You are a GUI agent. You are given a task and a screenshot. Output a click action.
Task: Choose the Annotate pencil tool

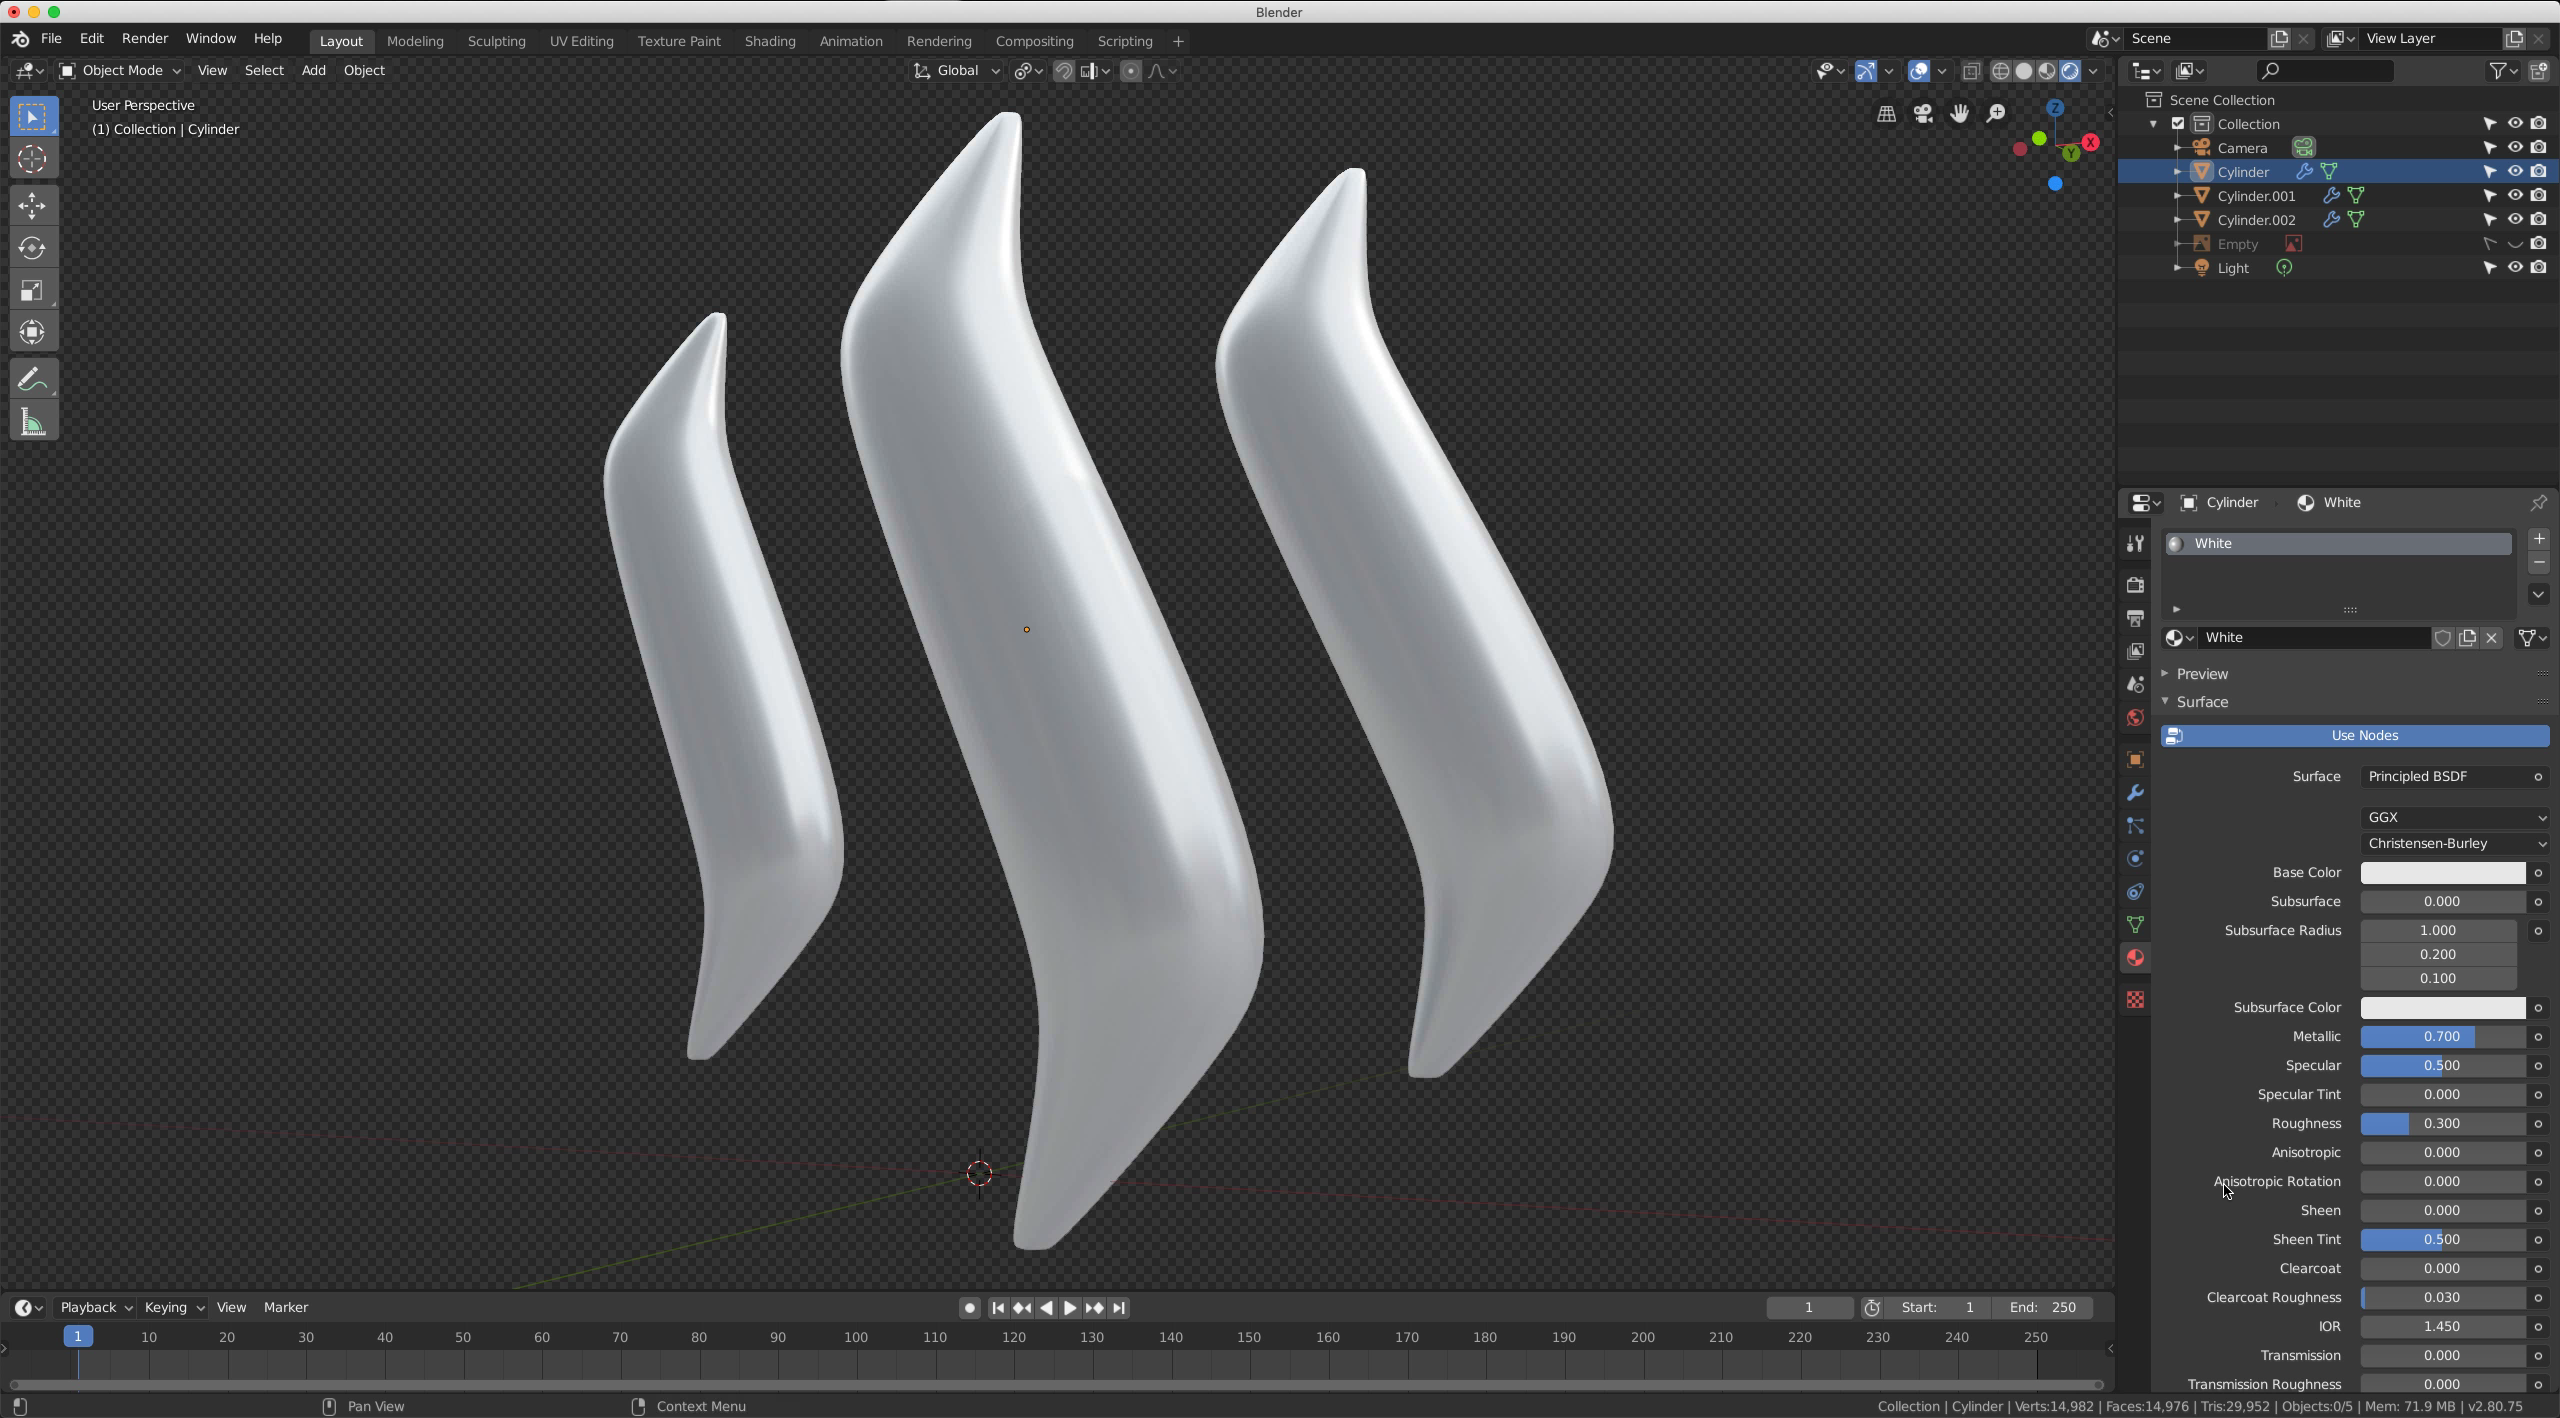click(x=32, y=380)
